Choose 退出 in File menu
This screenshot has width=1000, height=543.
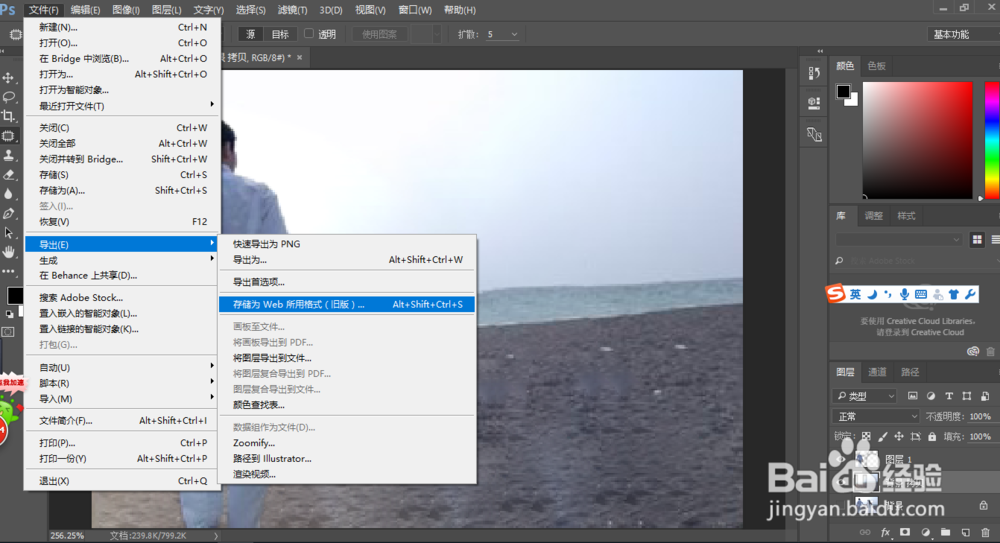pos(122,480)
